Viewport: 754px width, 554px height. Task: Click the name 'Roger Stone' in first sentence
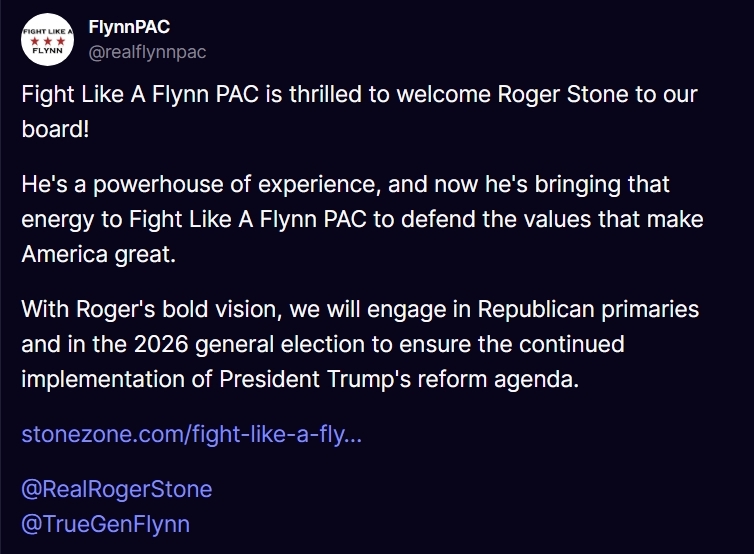click(x=563, y=94)
